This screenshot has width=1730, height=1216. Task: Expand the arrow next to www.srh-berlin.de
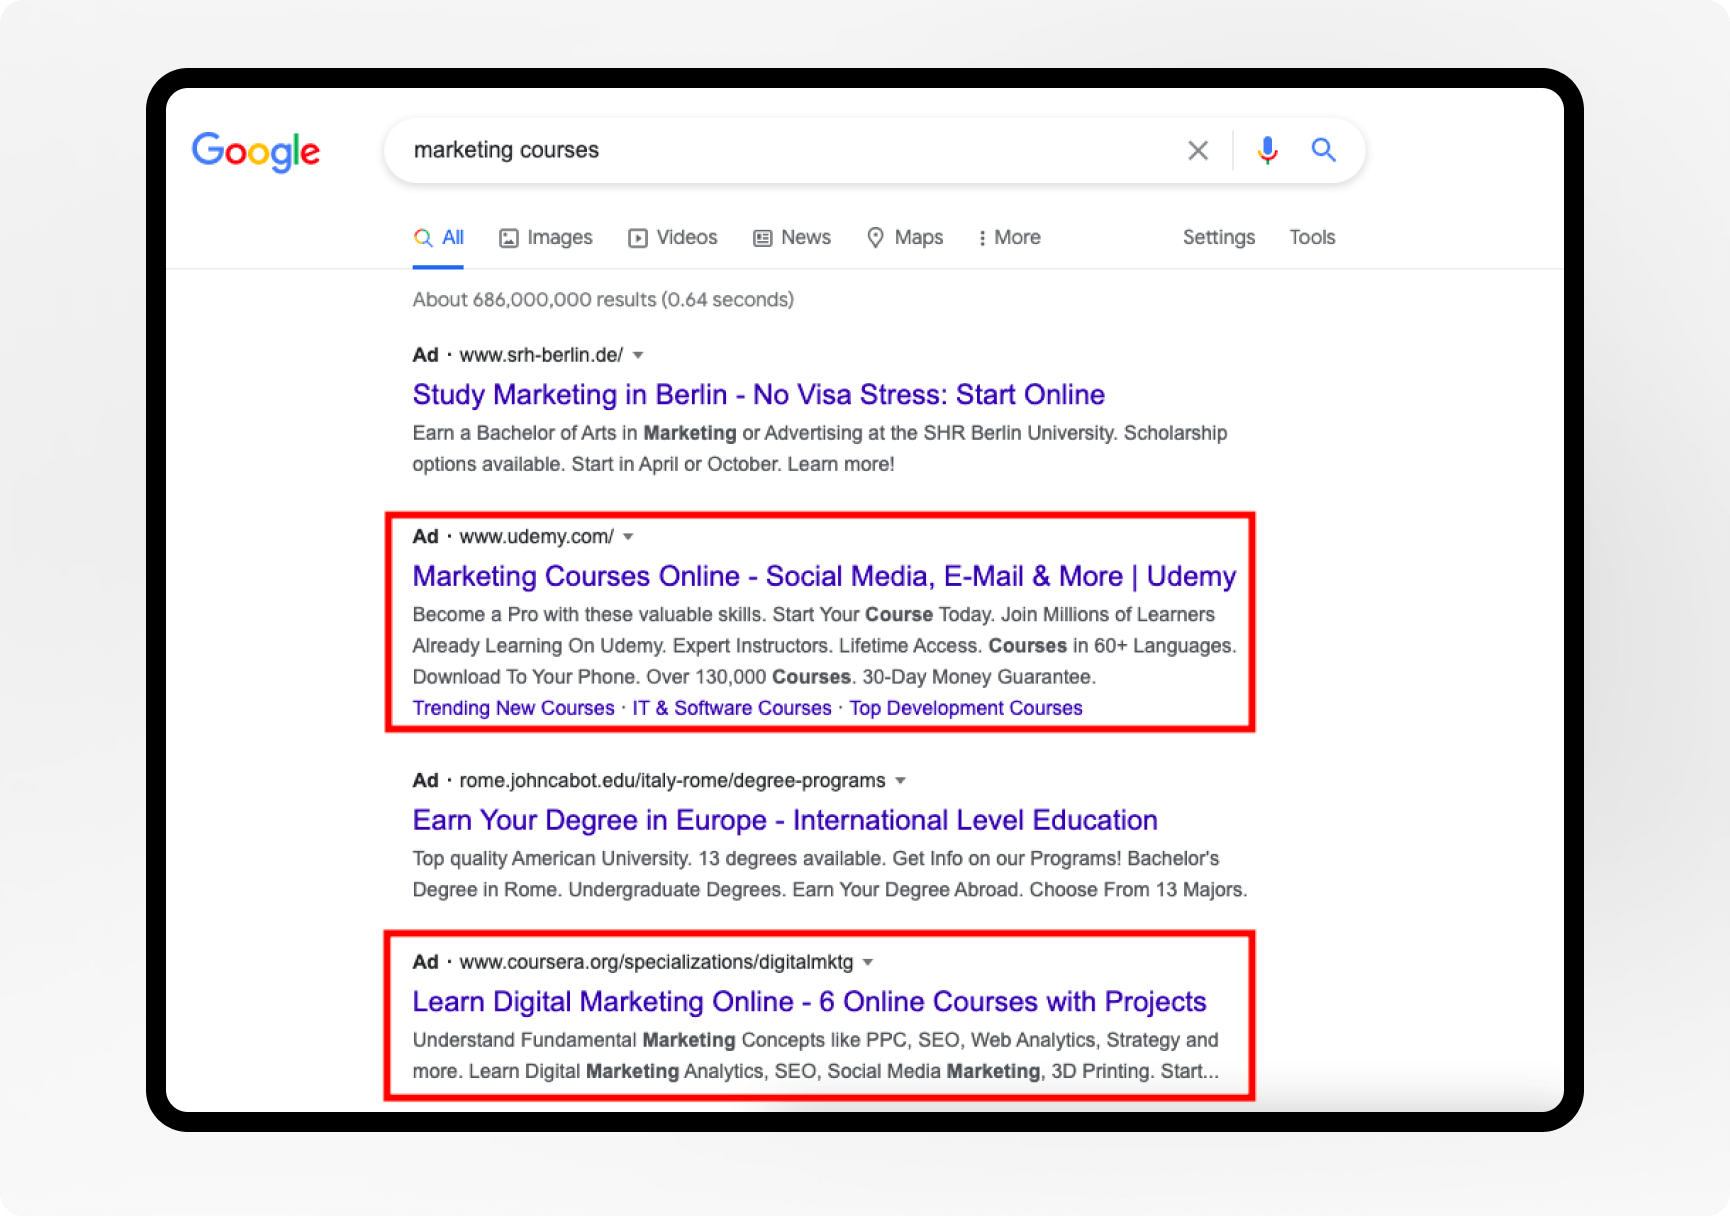pyautogui.click(x=638, y=355)
